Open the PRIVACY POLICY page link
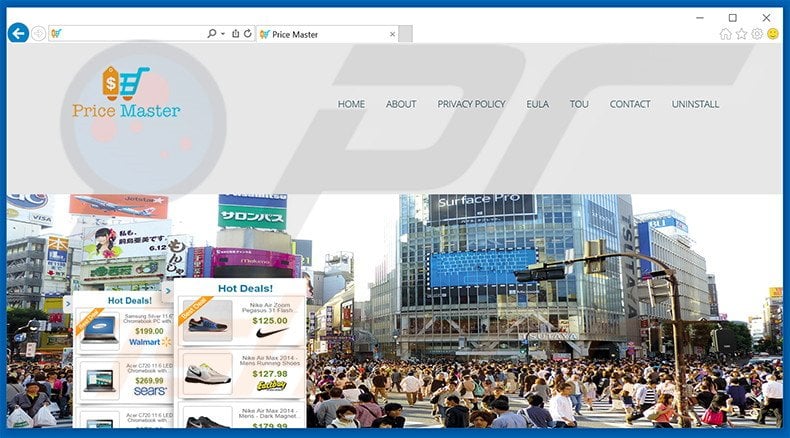 point(471,104)
